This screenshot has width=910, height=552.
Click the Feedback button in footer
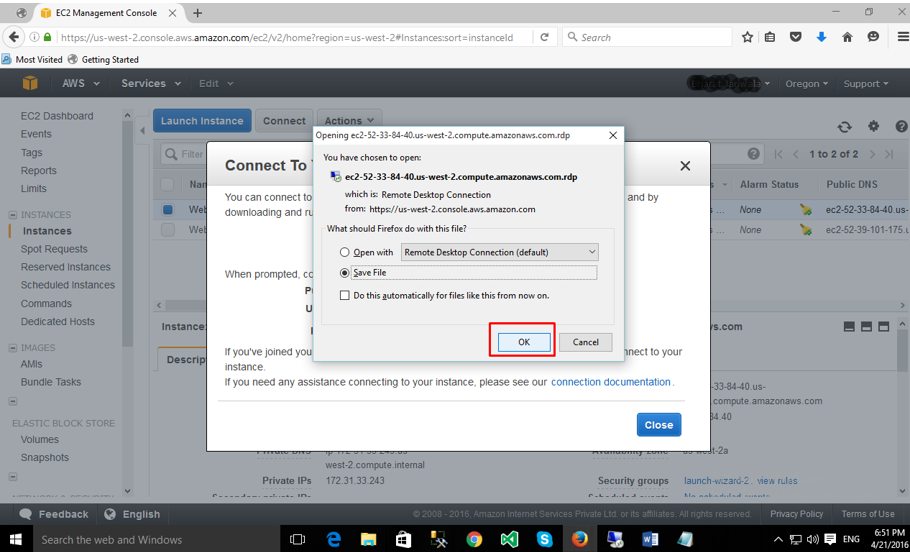(54, 514)
